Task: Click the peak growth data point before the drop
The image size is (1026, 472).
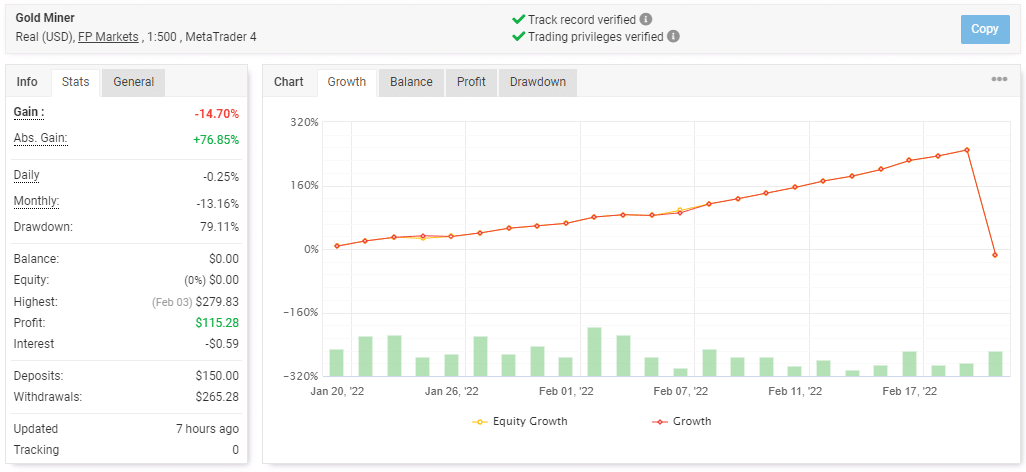Action: pyautogui.click(x=967, y=150)
